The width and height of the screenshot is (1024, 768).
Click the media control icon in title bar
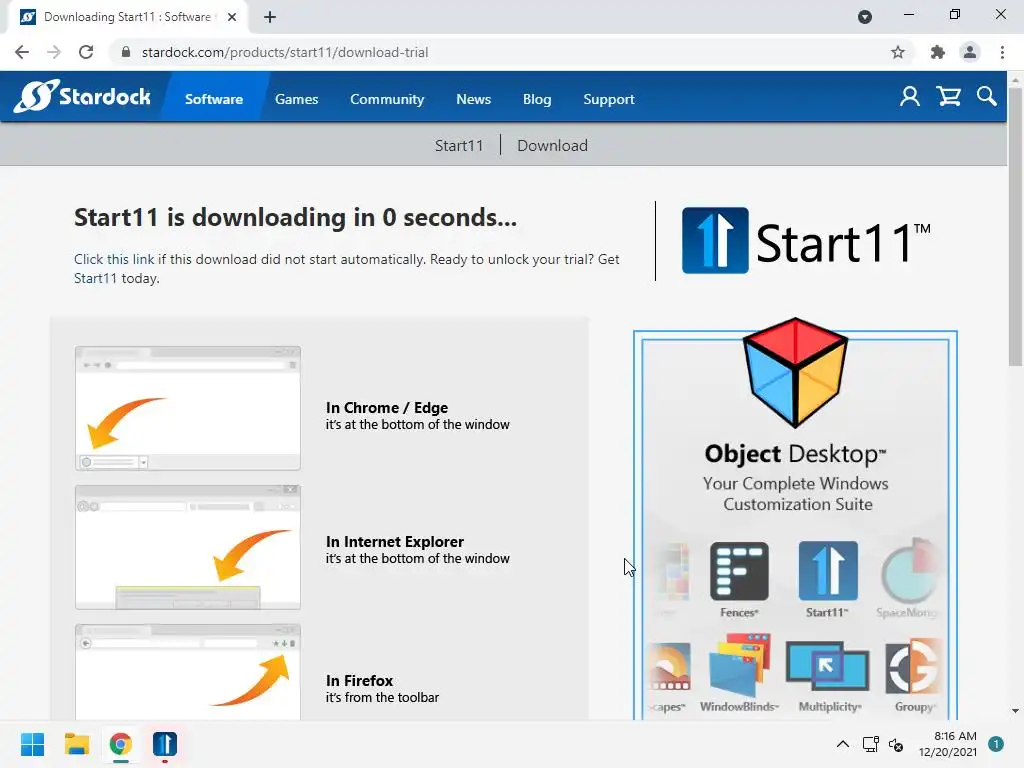pyautogui.click(x=865, y=17)
